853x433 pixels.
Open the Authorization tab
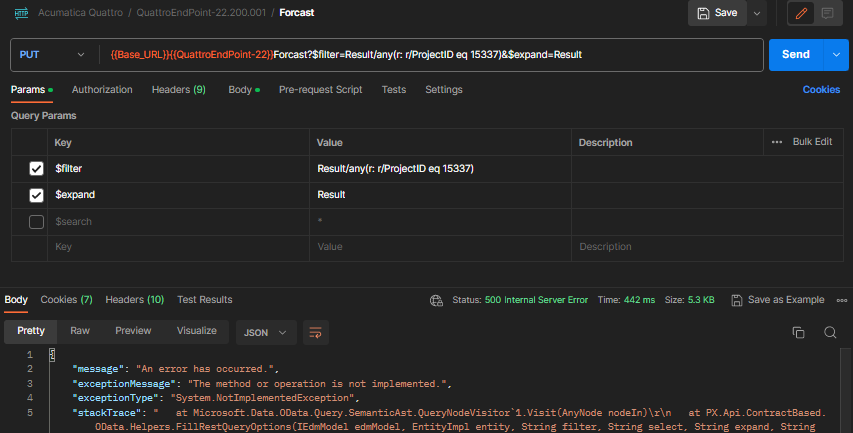tap(102, 90)
